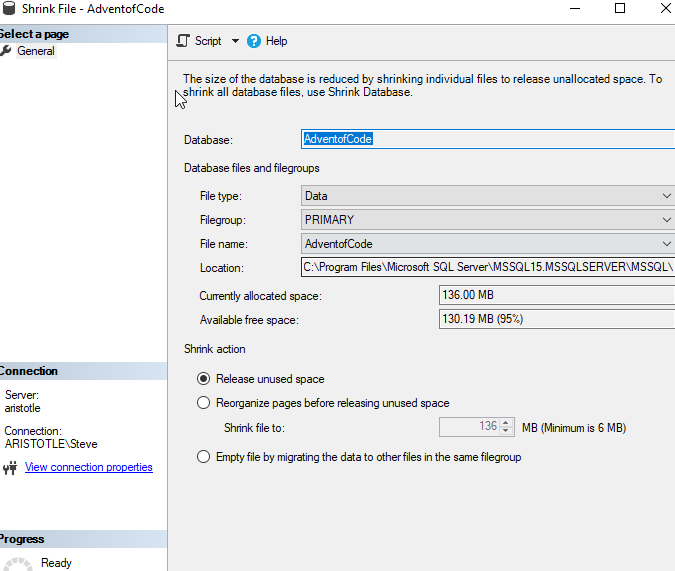Click the server name aristotle
Image resolution: width=675 pixels, height=571 pixels.
pyautogui.click(x=22, y=408)
